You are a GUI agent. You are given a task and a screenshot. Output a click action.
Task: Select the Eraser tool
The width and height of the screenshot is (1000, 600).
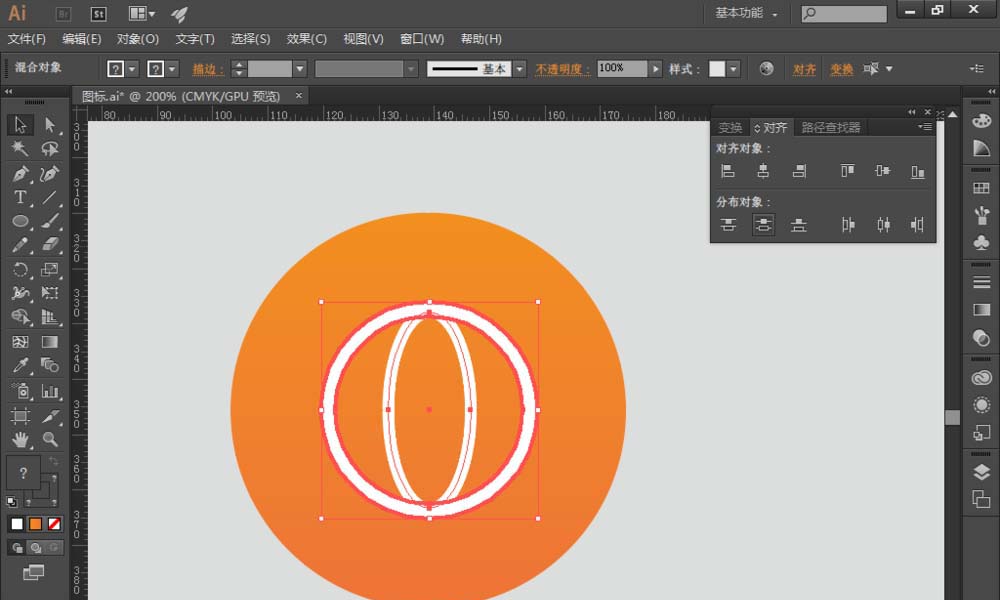coord(50,245)
